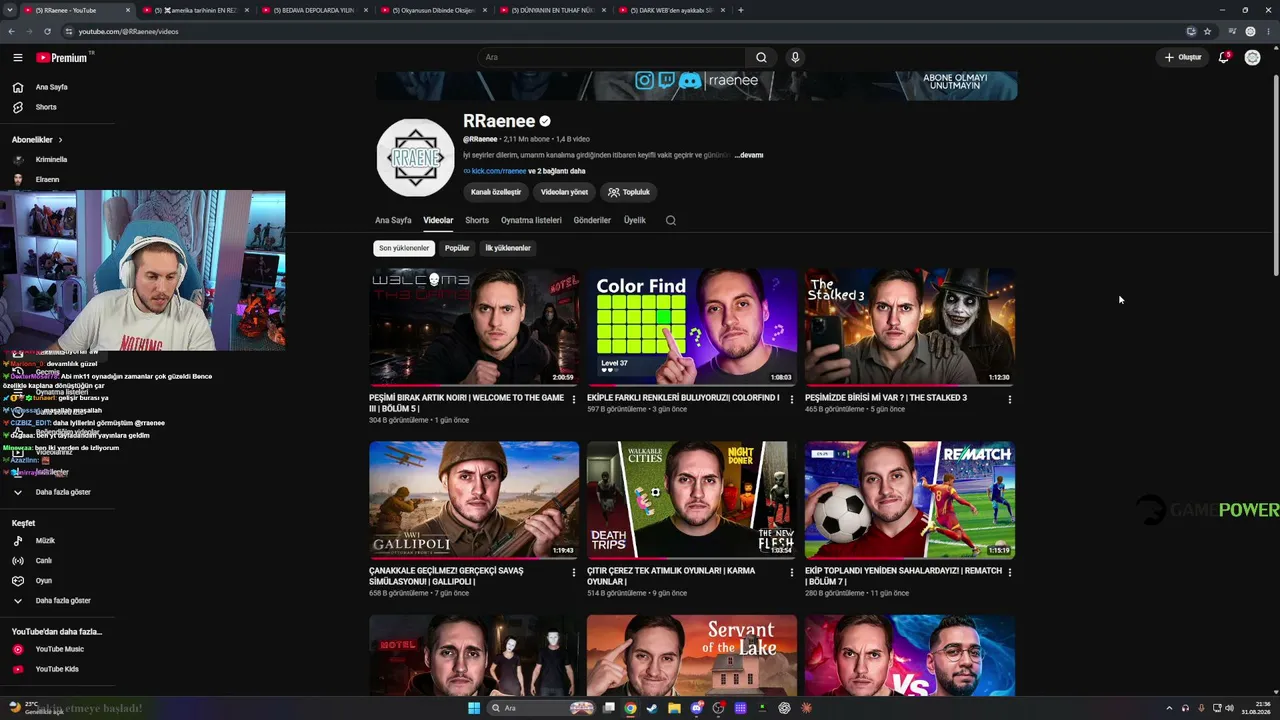Switch to the BEDAVA DEPOLARDA browser tab
The width and height of the screenshot is (1280, 720).
pyautogui.click(x=312, y=10)
